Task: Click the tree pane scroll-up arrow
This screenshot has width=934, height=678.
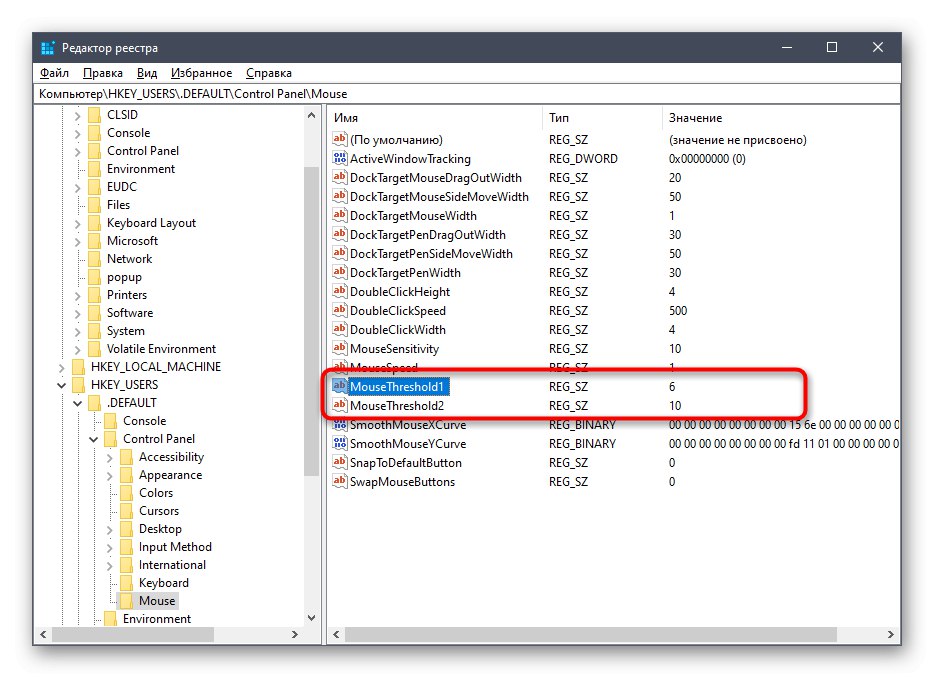Action: (x=312, y=115)
